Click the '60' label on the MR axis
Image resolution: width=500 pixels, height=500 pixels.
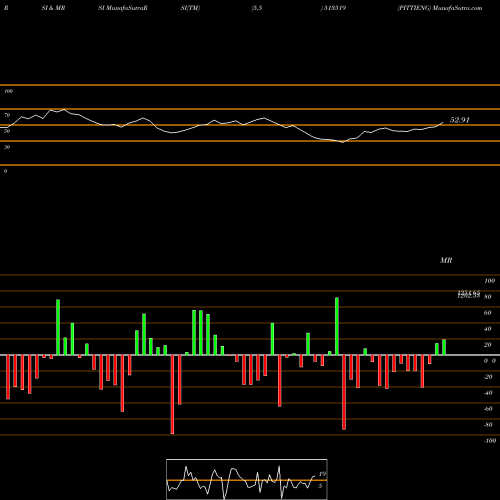(x=488, y=313)
